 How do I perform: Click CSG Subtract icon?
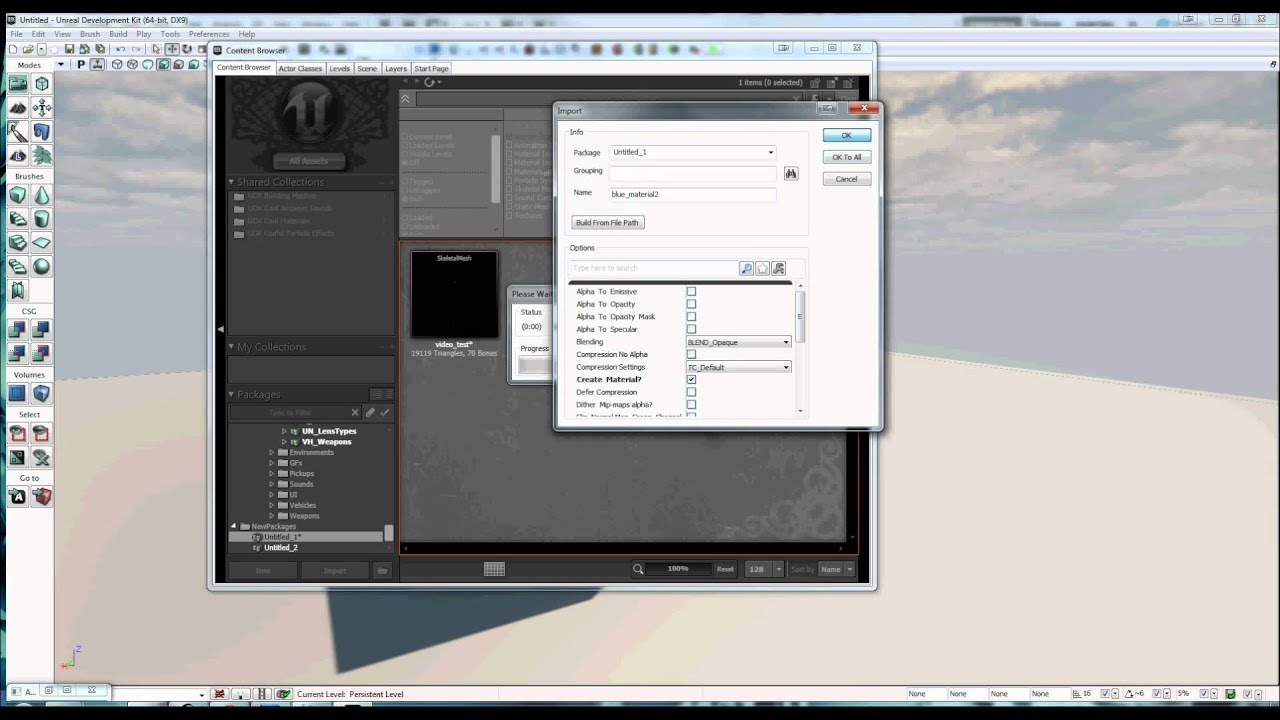pyautogui.click(x=41, y=329)
